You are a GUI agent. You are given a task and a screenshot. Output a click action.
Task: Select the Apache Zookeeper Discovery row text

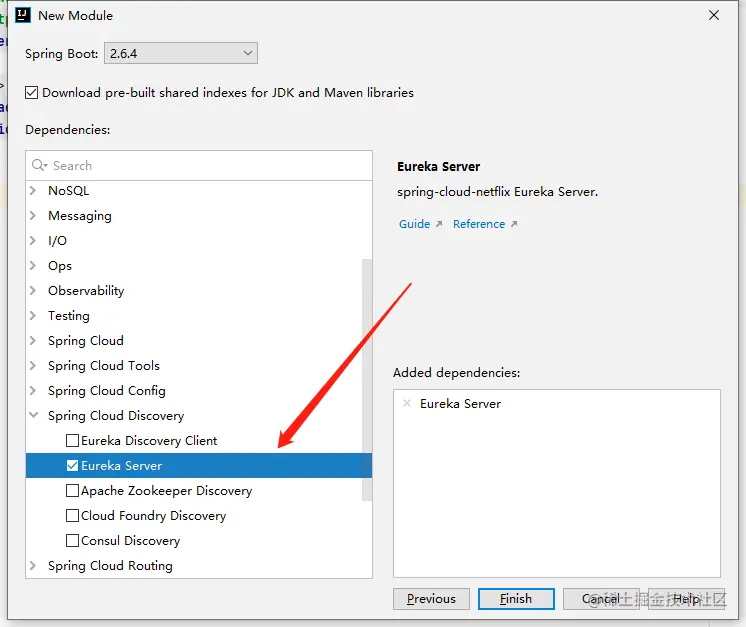coord(167,490)
